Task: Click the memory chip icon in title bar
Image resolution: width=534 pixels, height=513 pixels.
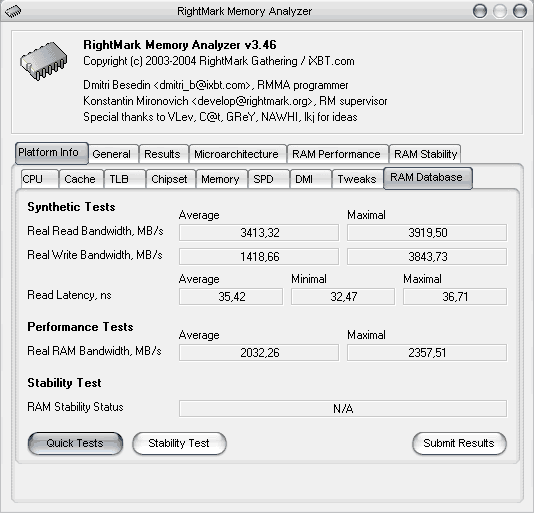Action: pyautogui.click(x=13, y=12)
